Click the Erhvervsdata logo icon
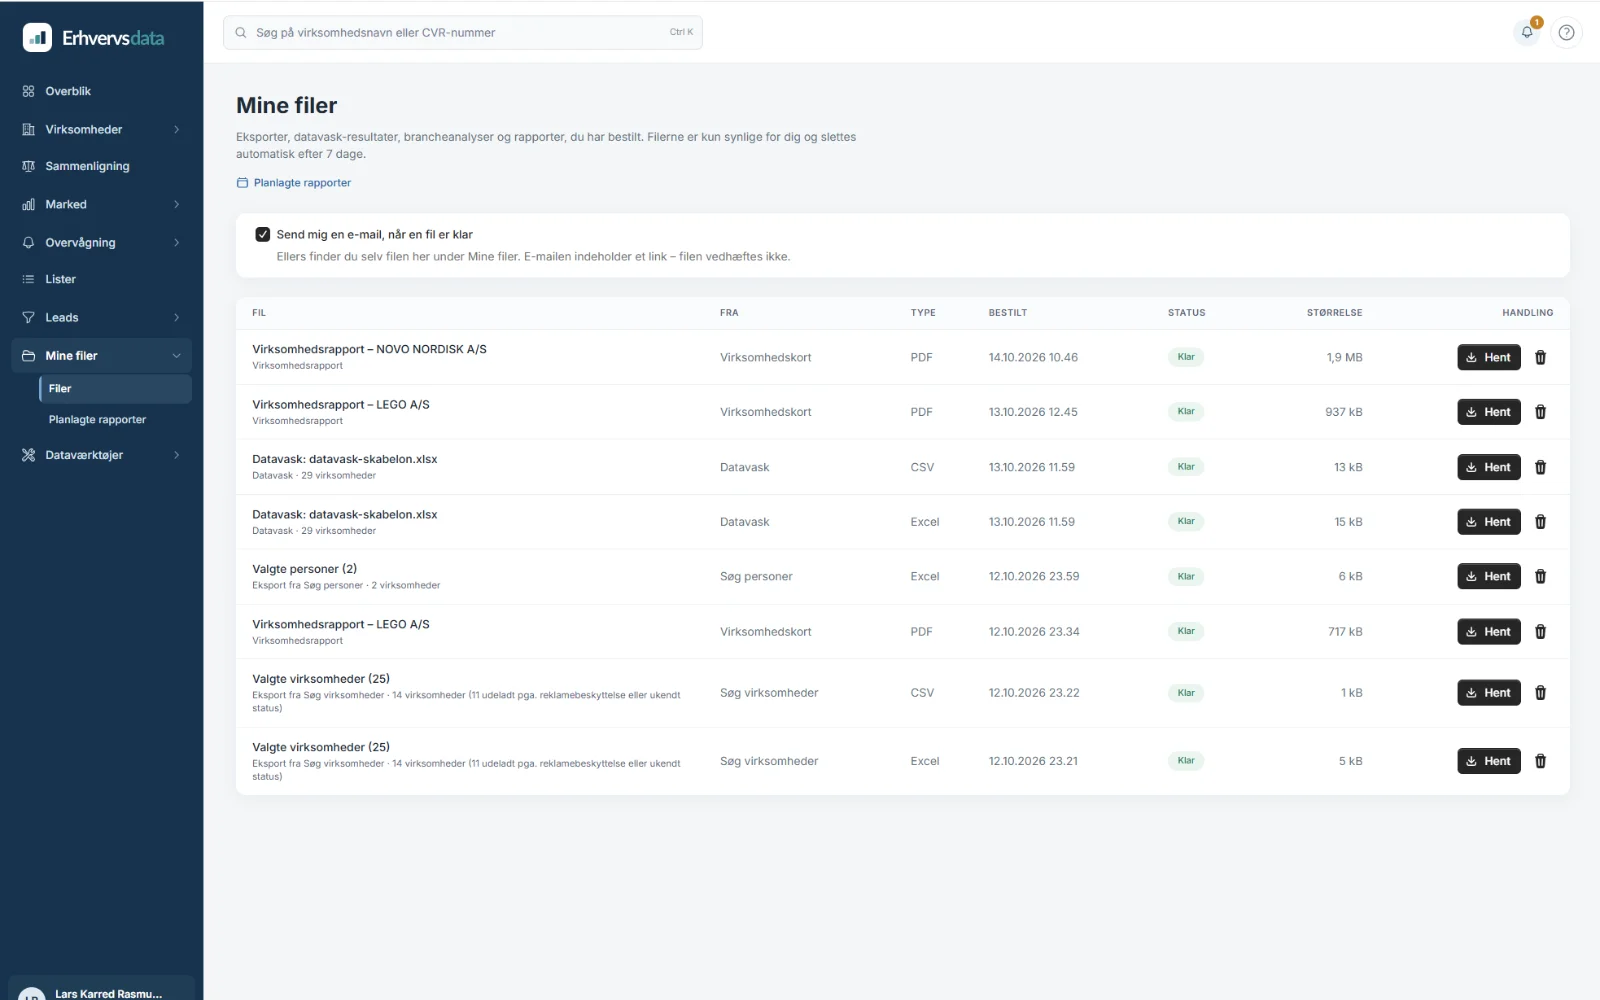Screen dimensions: 1600x1000 point(37,38)
